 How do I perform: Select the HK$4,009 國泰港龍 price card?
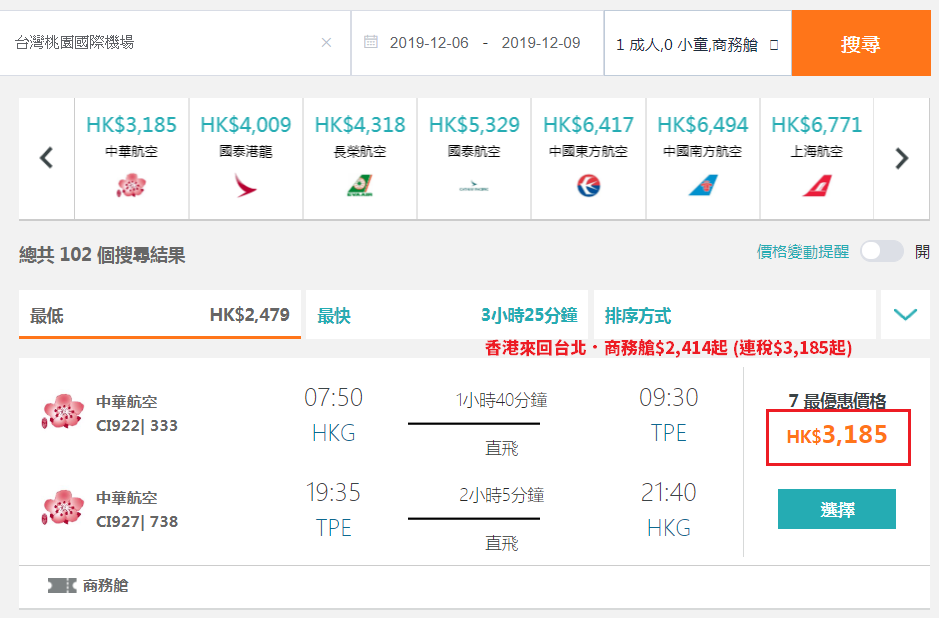[x=246, y=158]
